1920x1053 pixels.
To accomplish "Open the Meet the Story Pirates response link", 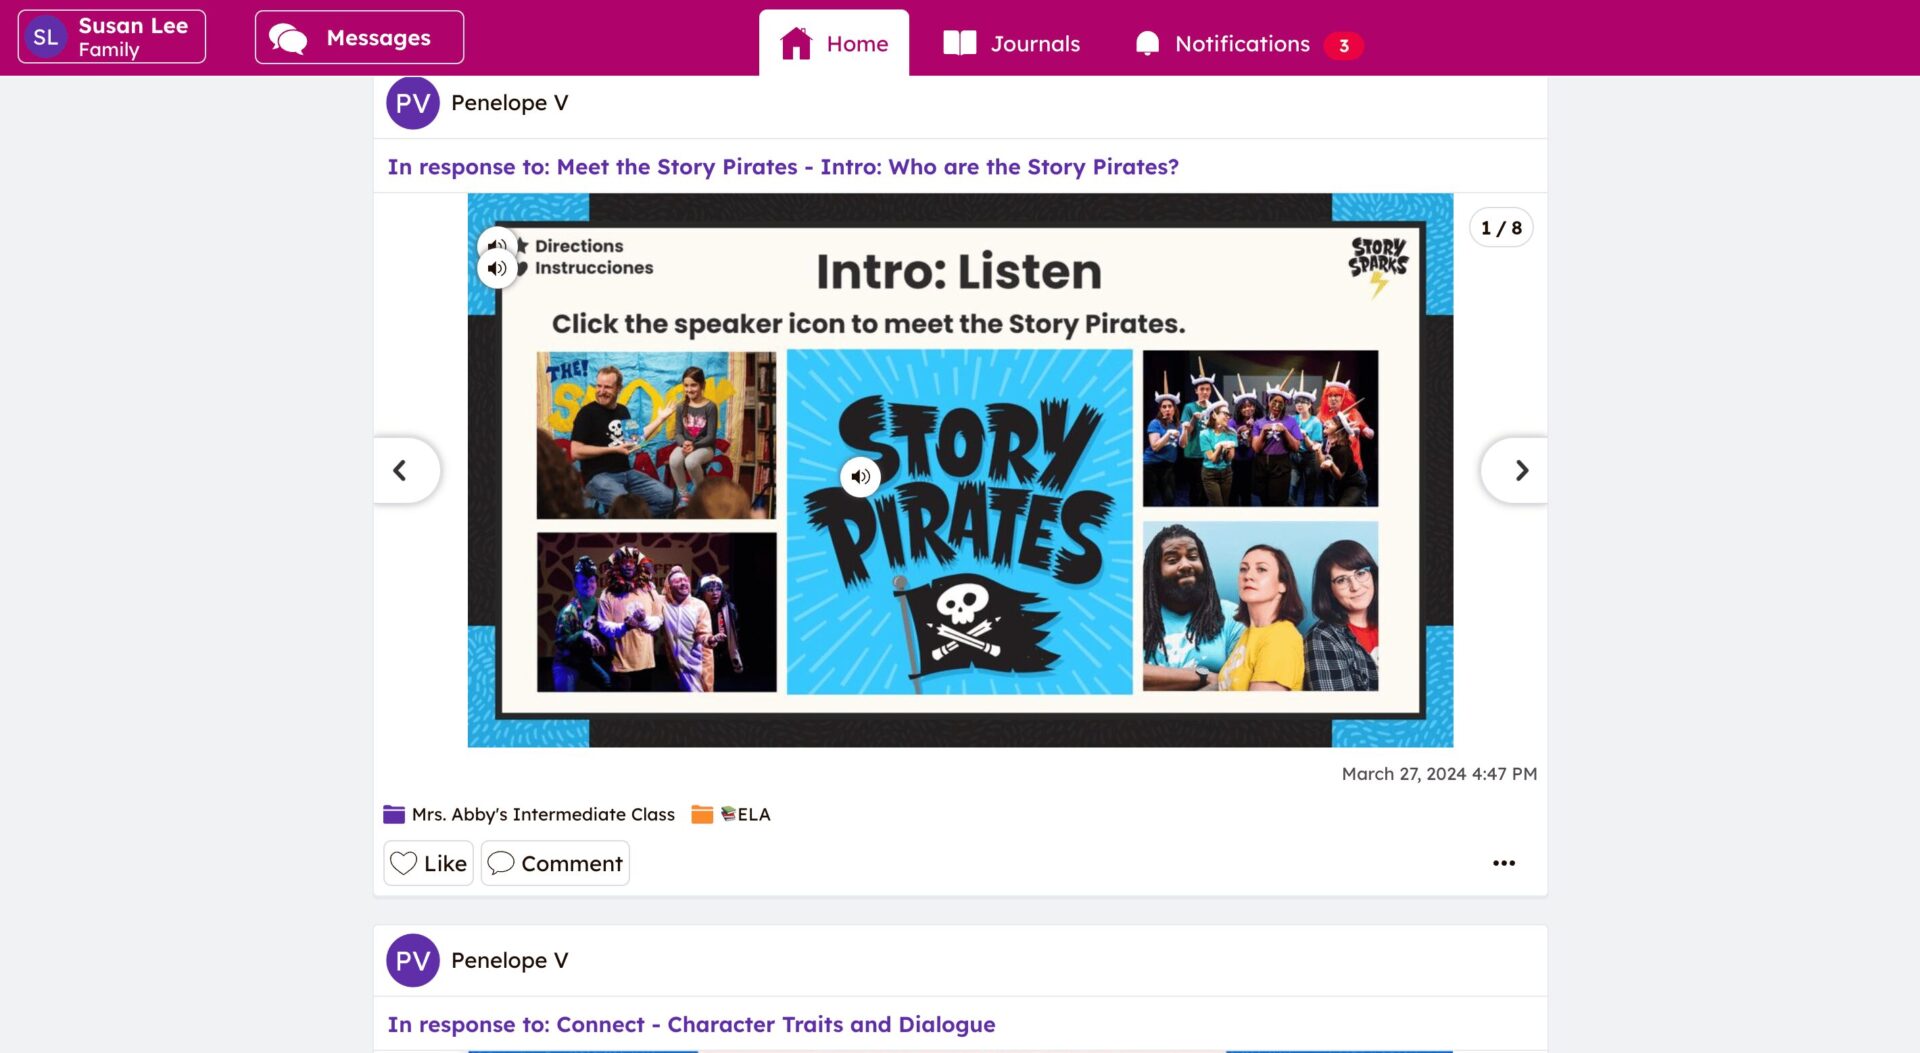I will [x=783, y=167].
